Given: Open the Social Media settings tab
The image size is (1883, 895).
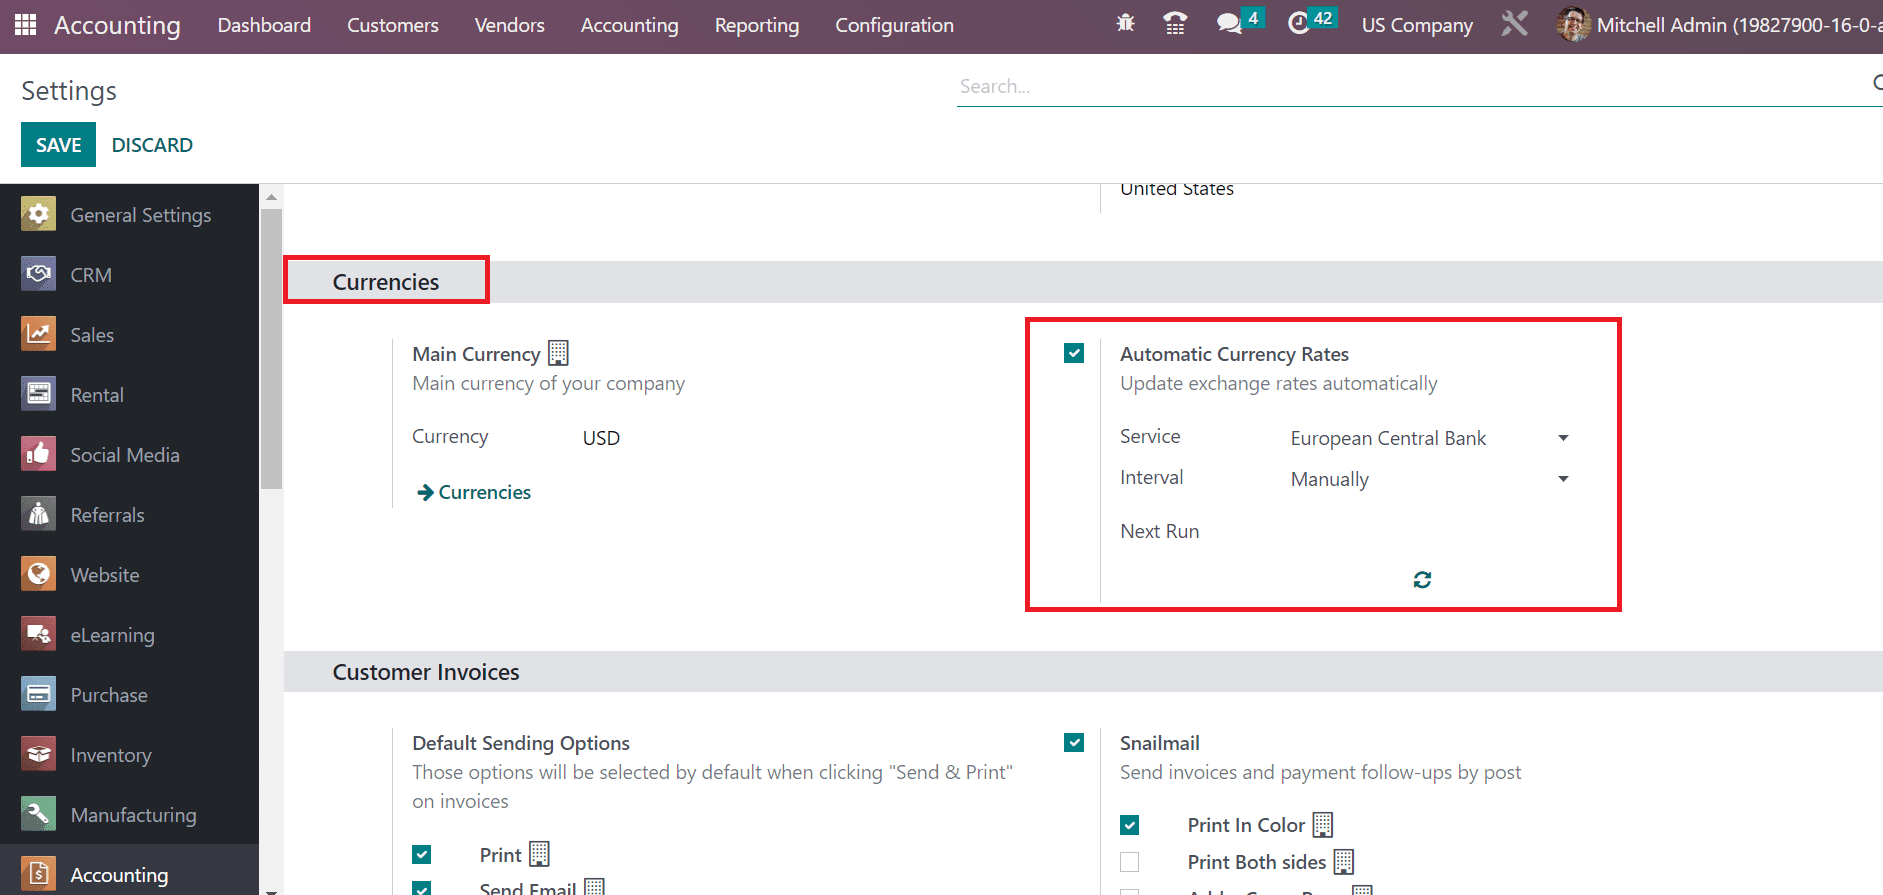Looking at the screenshot, I should coord(125,455).
